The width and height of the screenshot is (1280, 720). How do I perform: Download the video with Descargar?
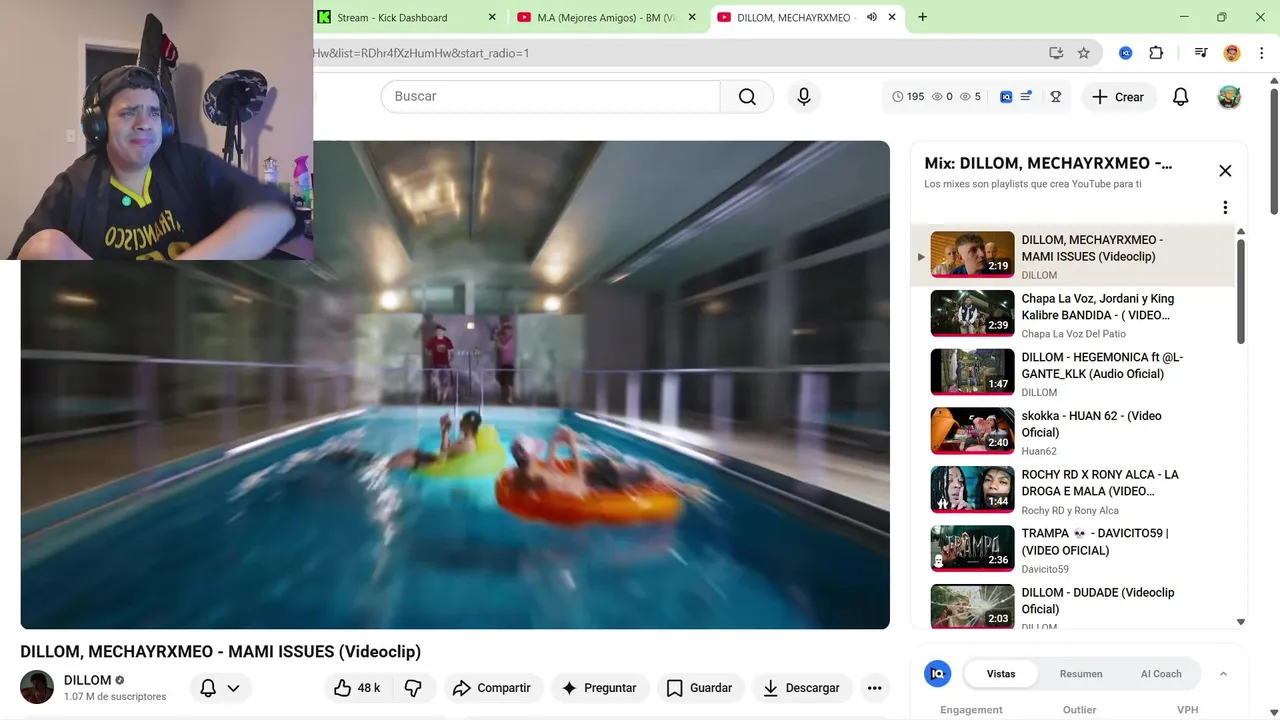point(802,688)
